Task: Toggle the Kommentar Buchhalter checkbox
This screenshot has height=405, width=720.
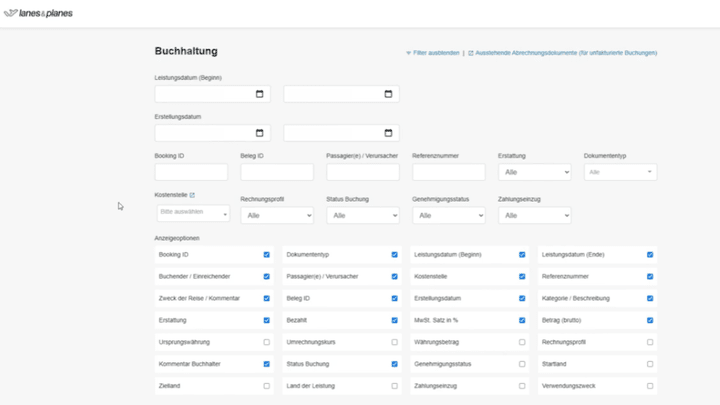Action: [x=266, y=364]
